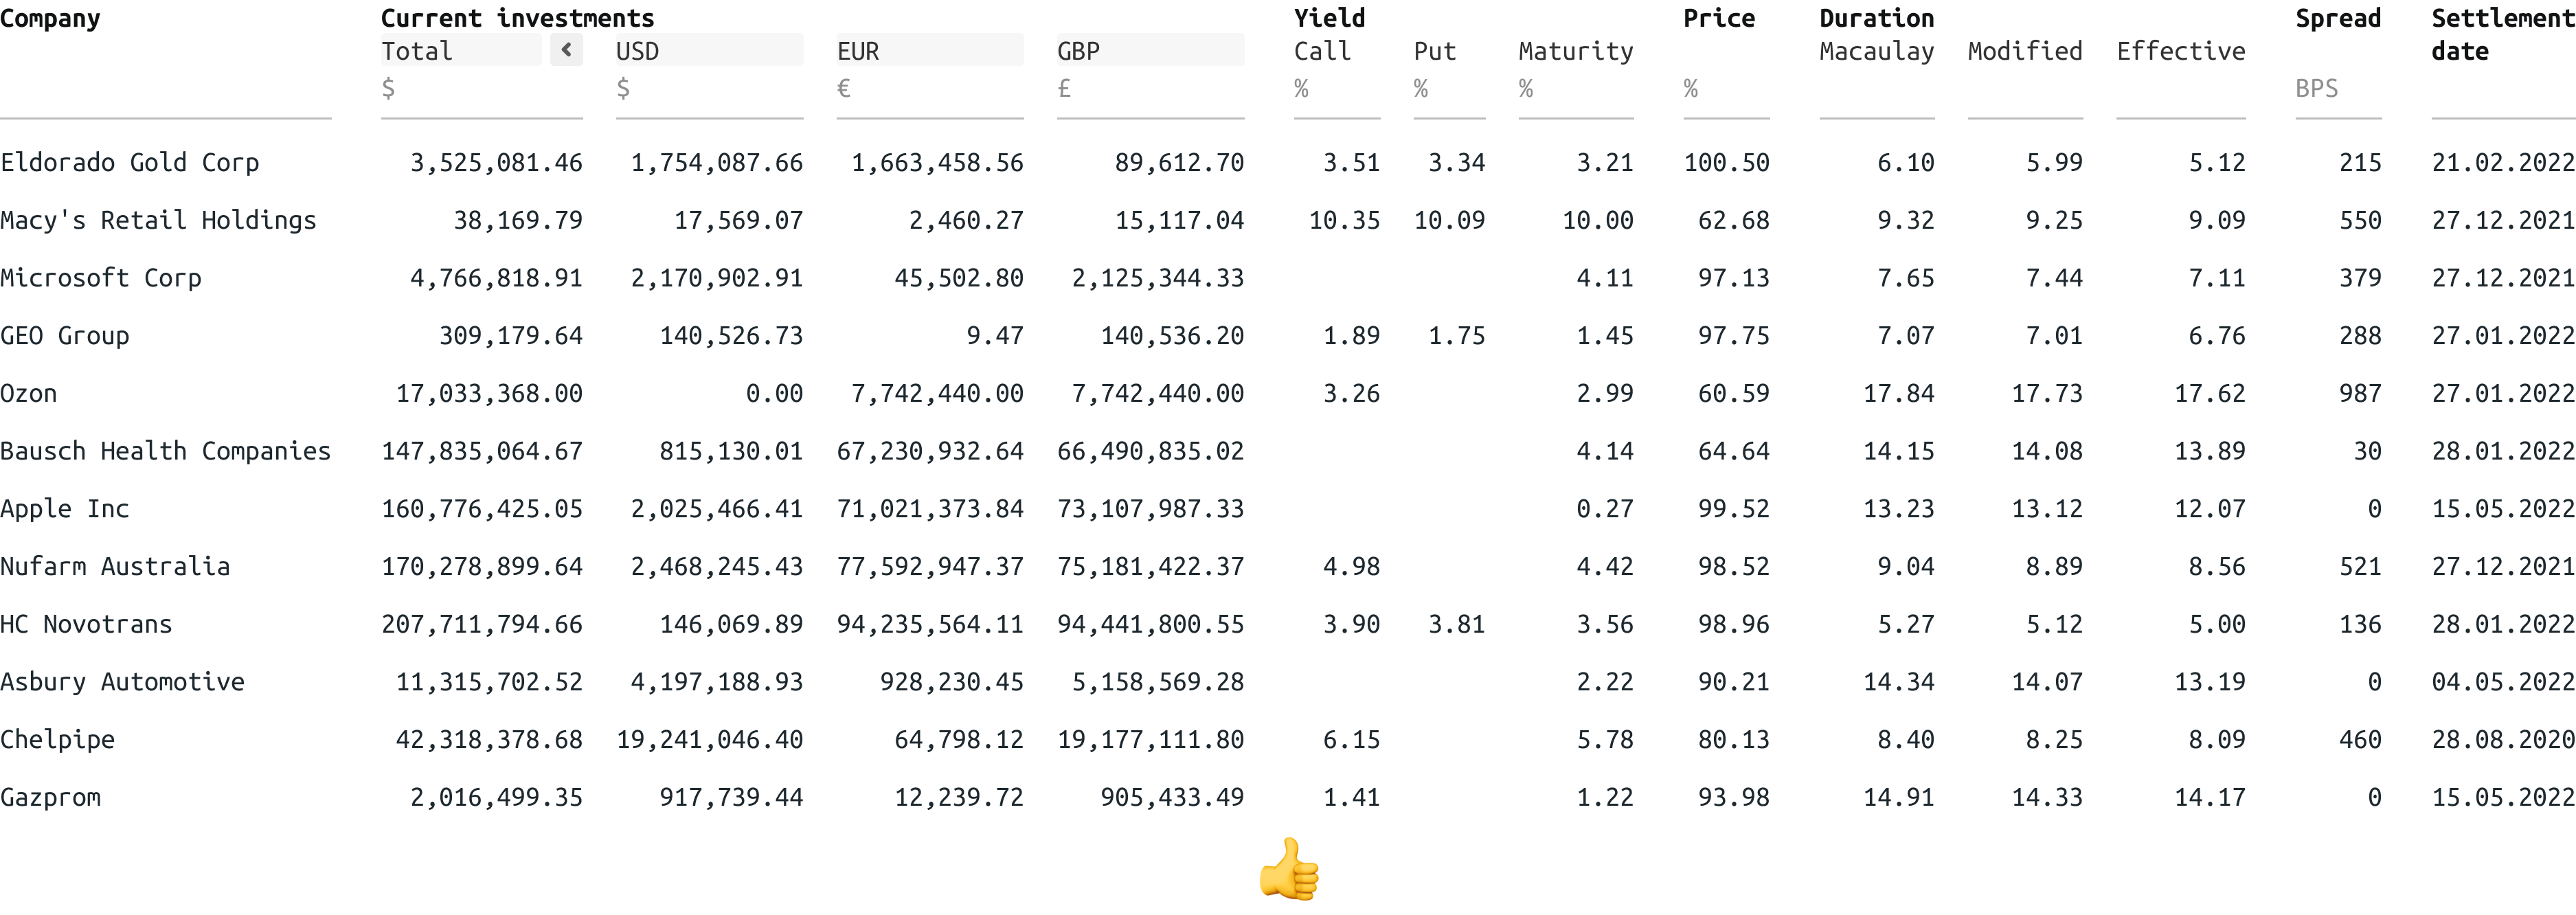The height and width of the screenshot is (915, 2576).
Task: Select the Macy's Retail Holdings row name
Action: tap(158, 220)
